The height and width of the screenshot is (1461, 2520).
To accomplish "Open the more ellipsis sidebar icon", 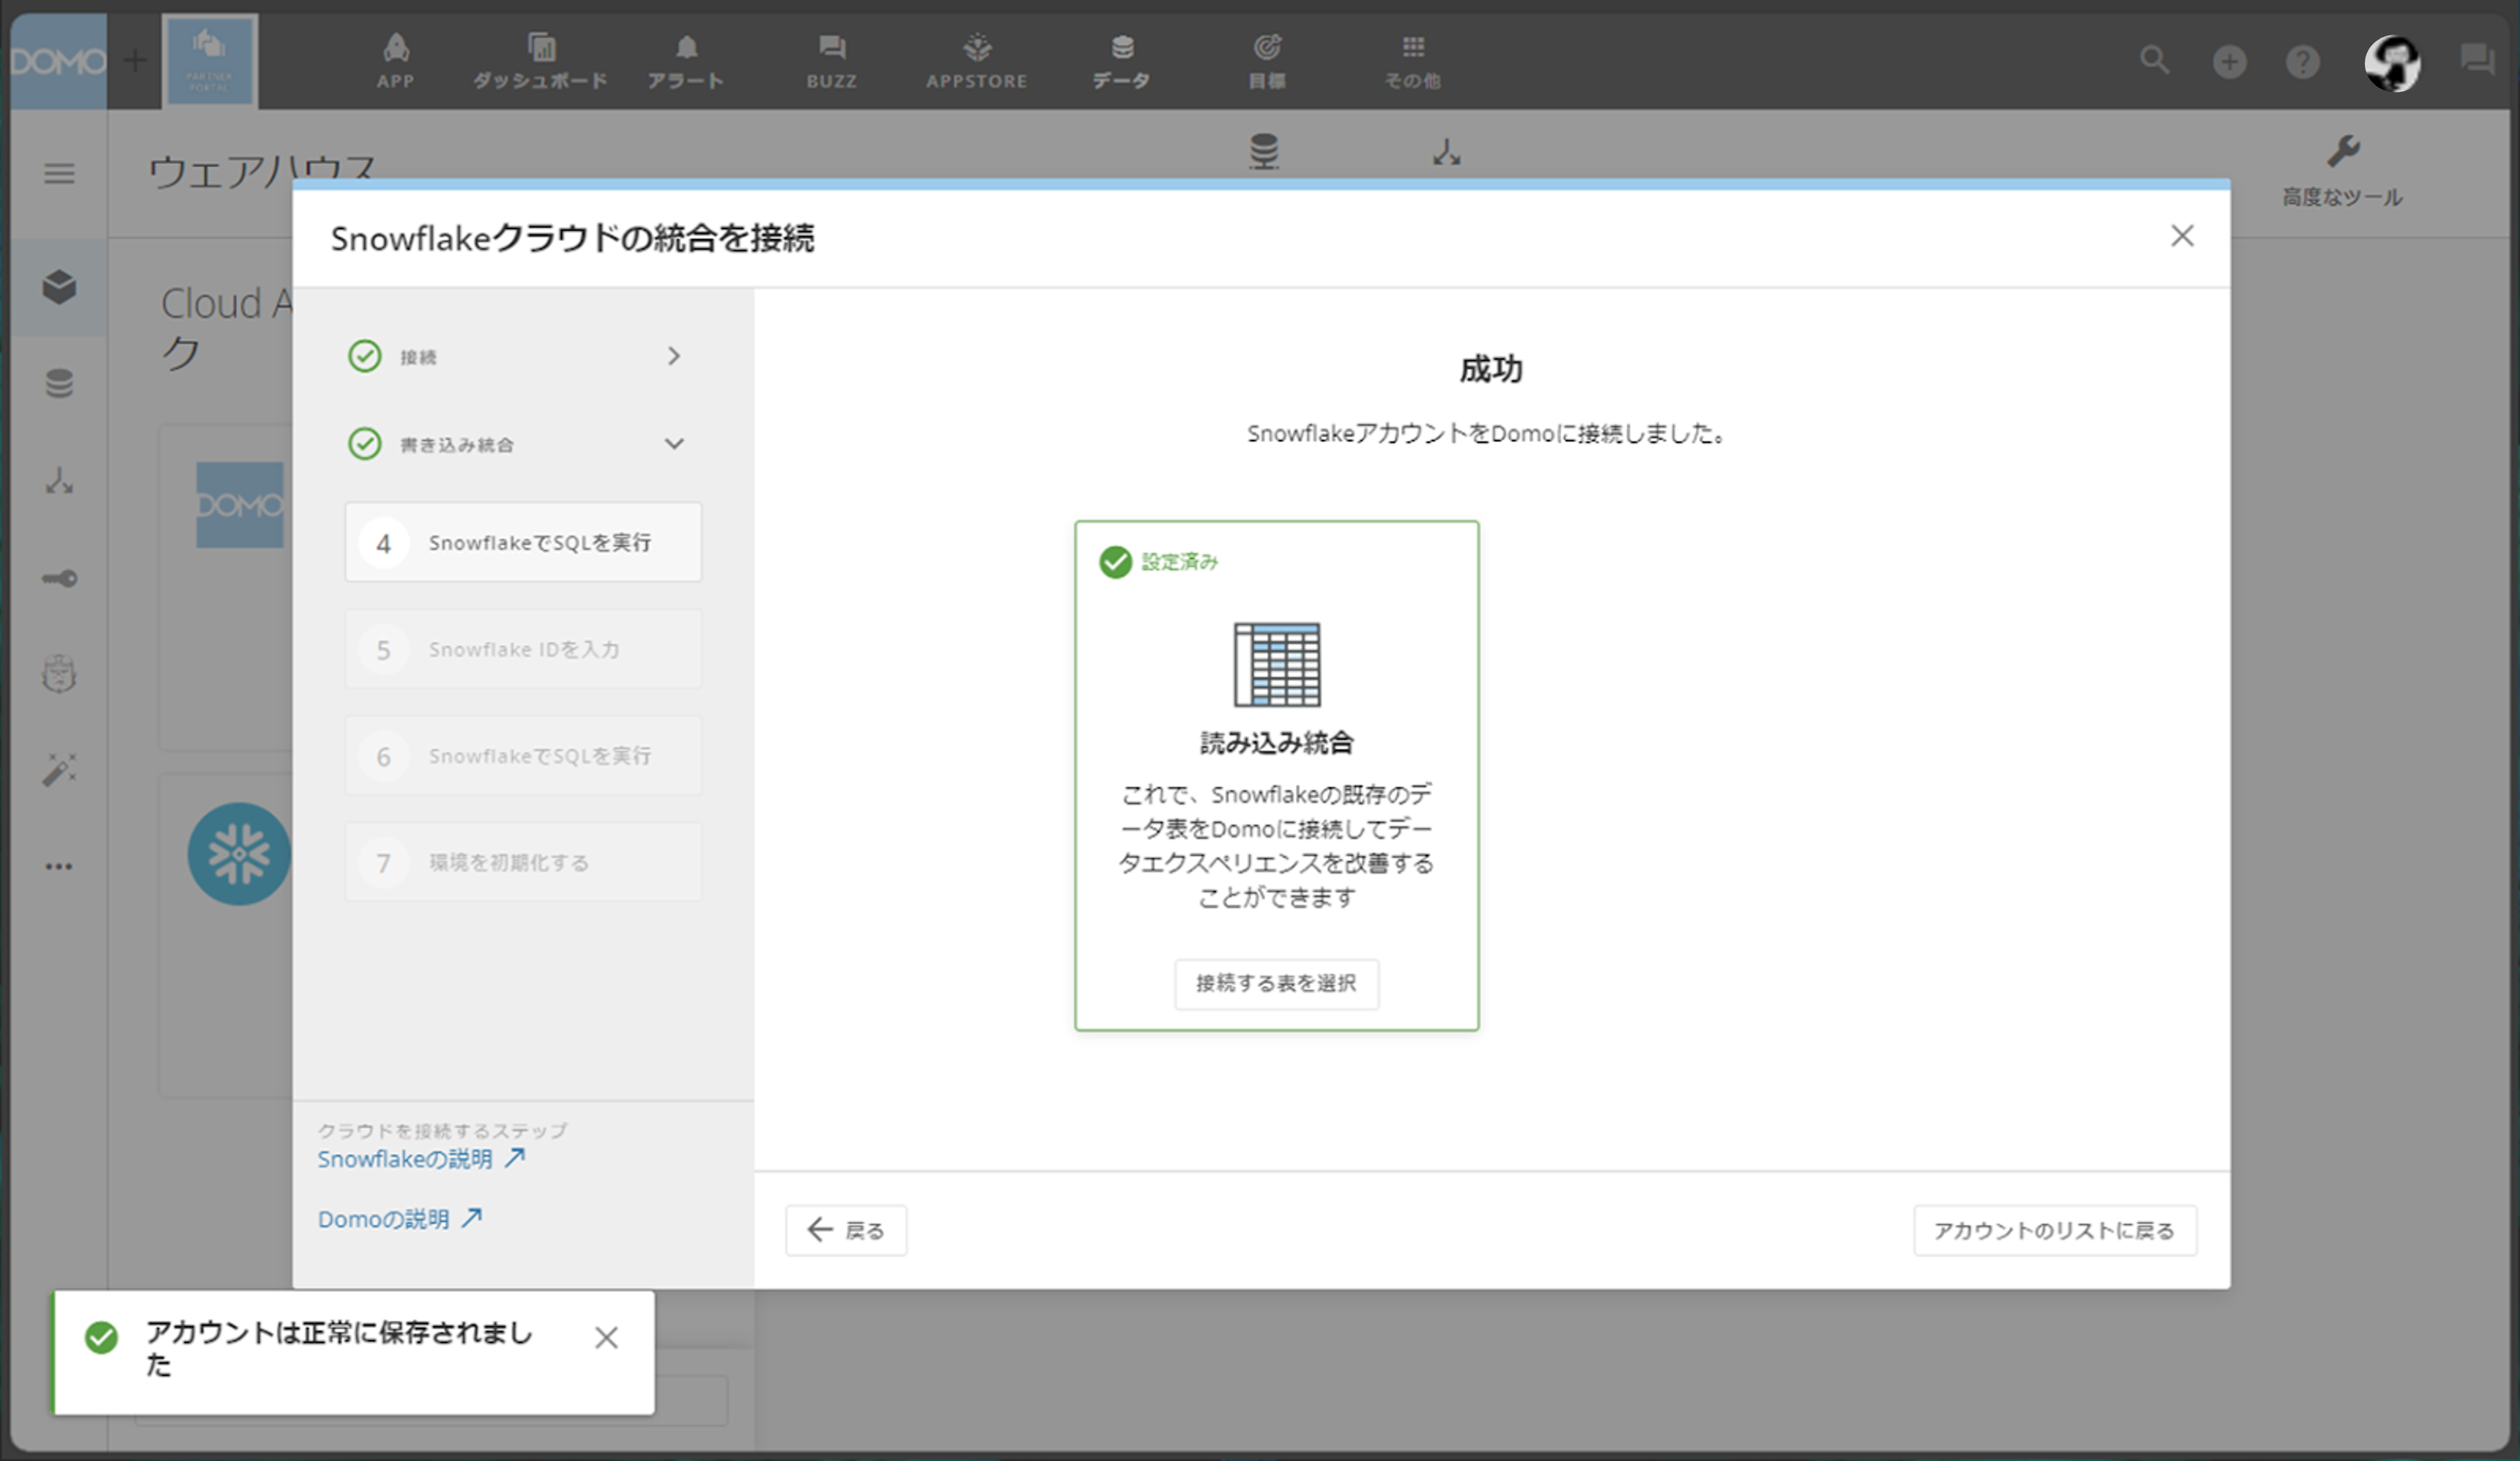I will pyautogui.click(x=59, y=866).
